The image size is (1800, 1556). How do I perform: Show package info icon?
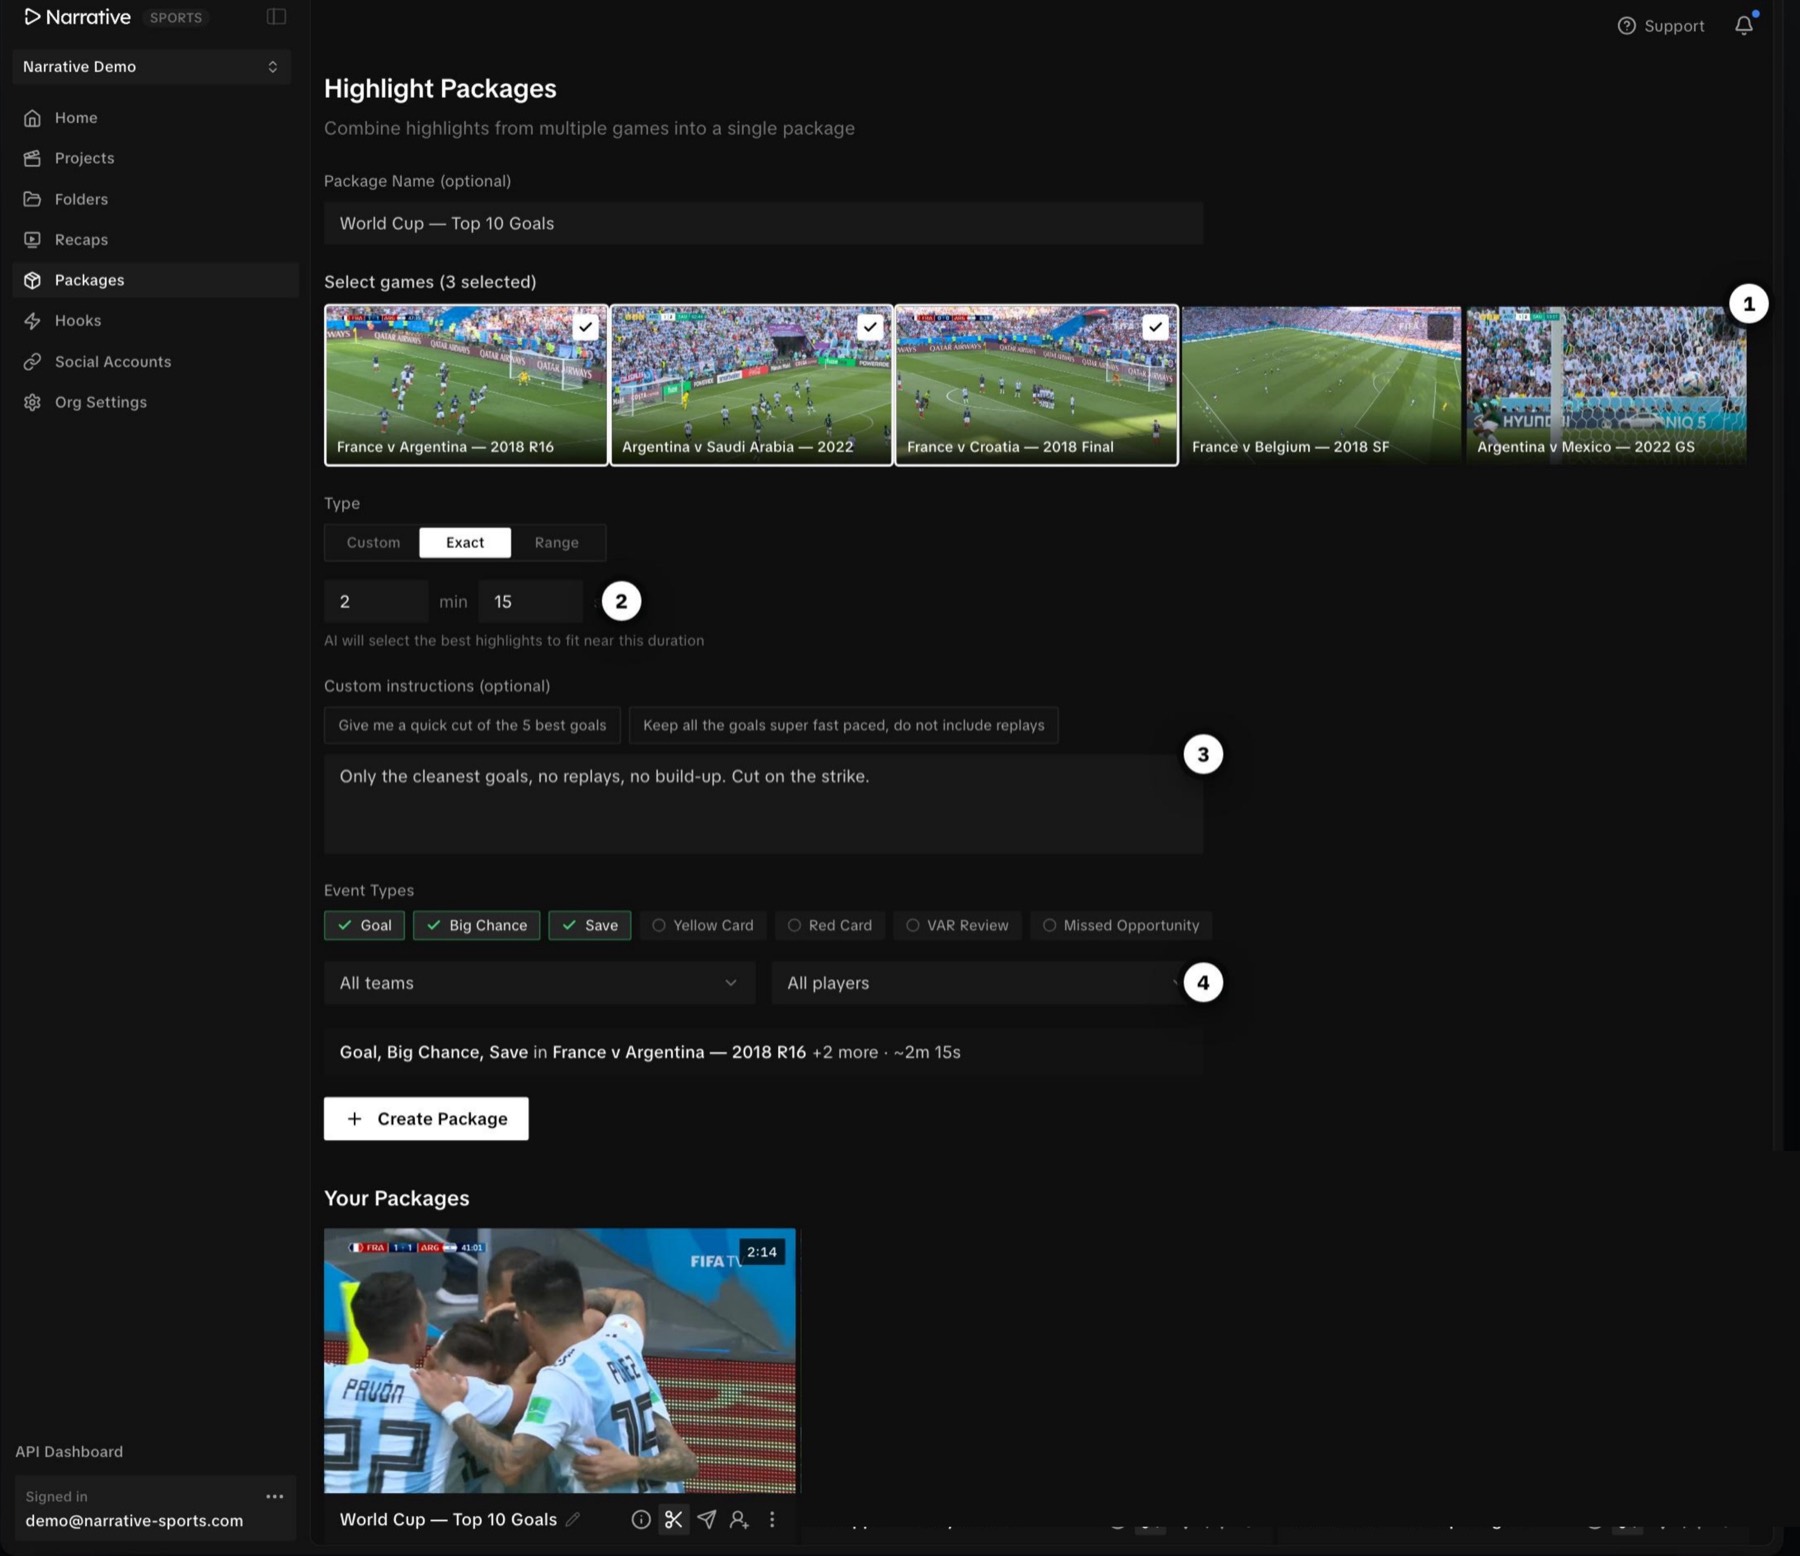(x=641, y=1519)
